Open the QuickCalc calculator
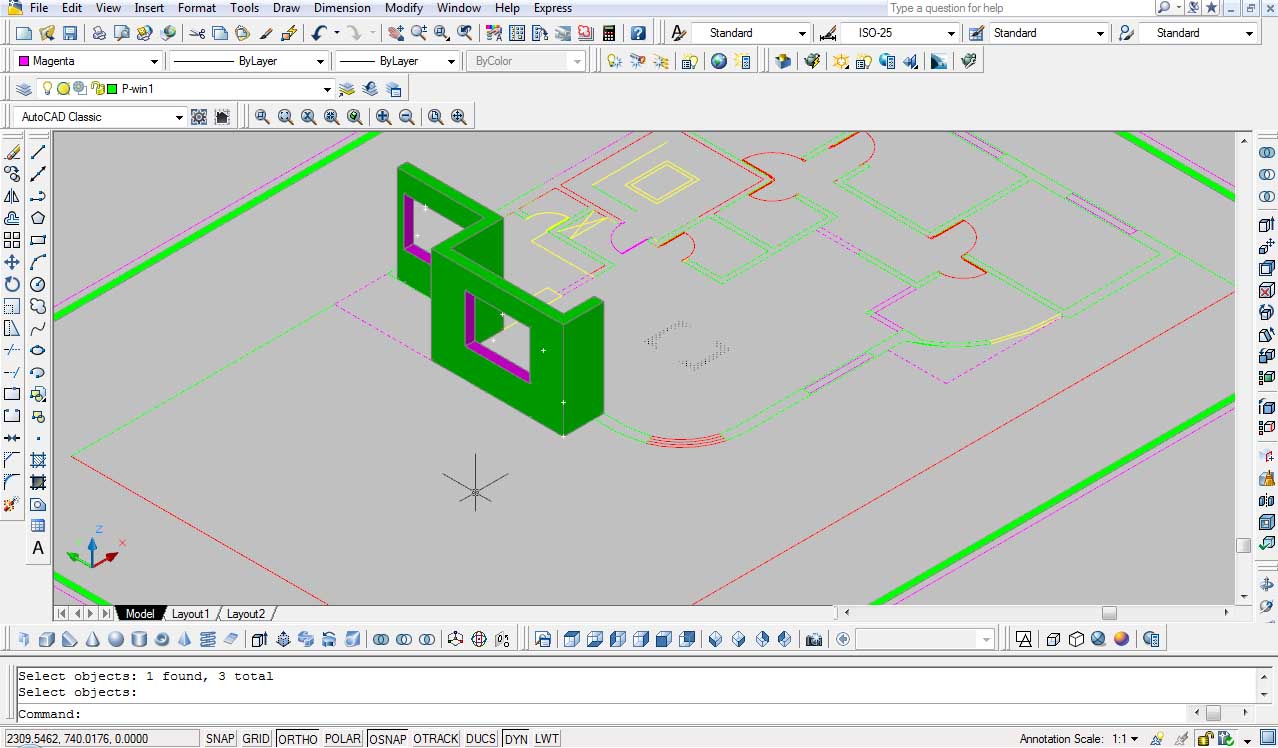The image size is (1278, 748). click(x=608, y=33)
